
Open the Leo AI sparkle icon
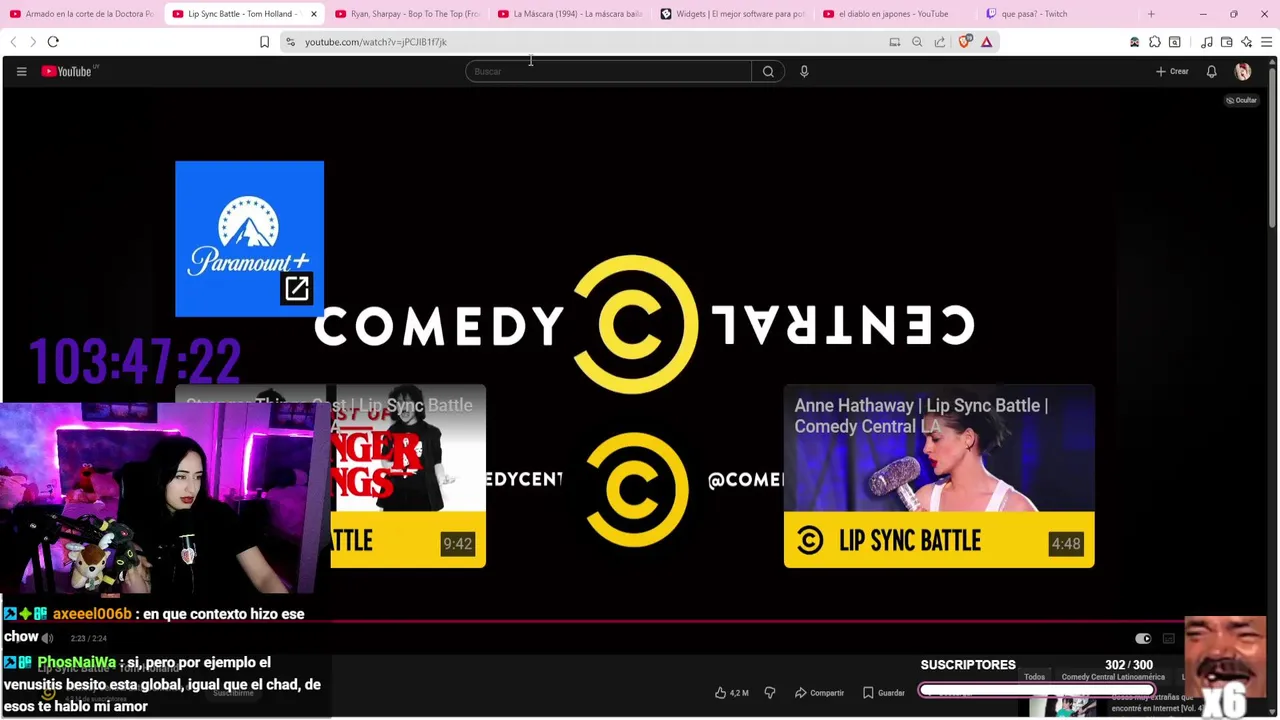pyautogui.click(x=1246, y=42)
